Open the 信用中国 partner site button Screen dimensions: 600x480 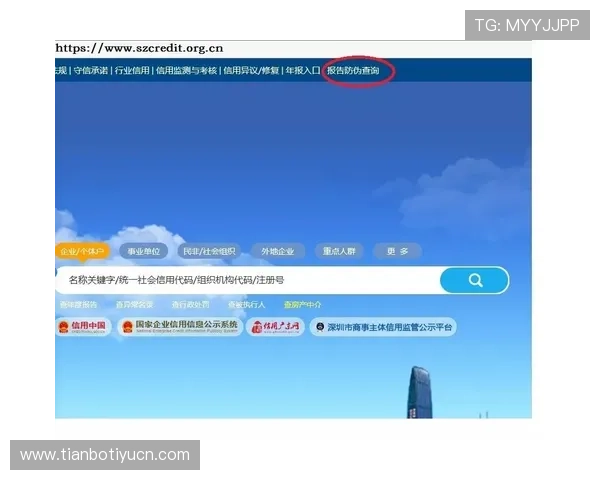point(83,327)
